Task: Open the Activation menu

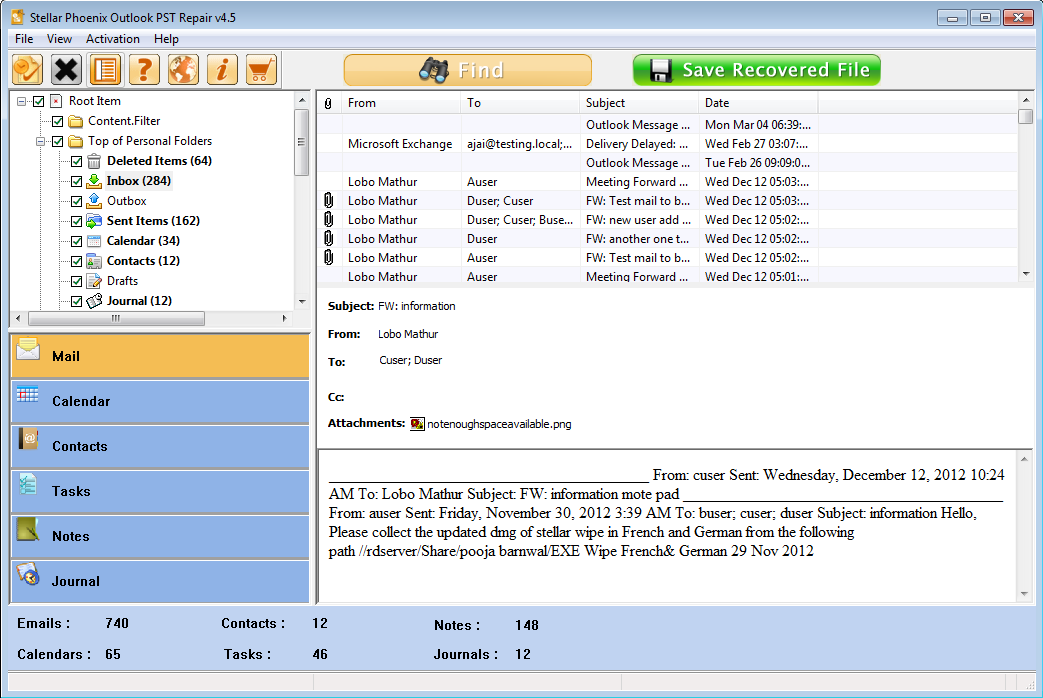Action: click(x=113, y=38)
